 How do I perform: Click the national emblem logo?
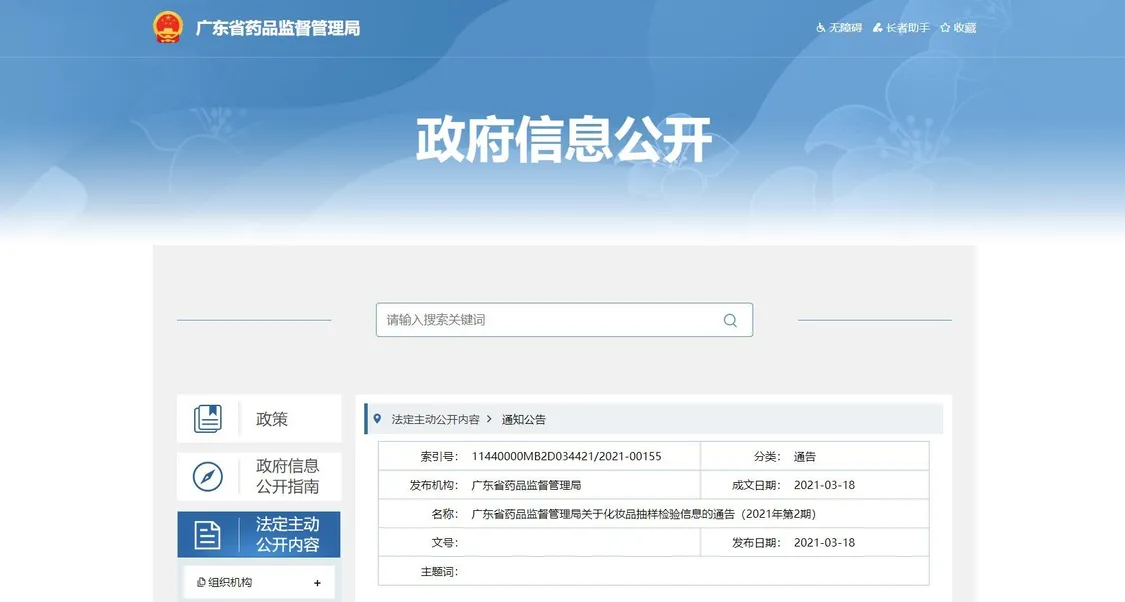point(167,27)
